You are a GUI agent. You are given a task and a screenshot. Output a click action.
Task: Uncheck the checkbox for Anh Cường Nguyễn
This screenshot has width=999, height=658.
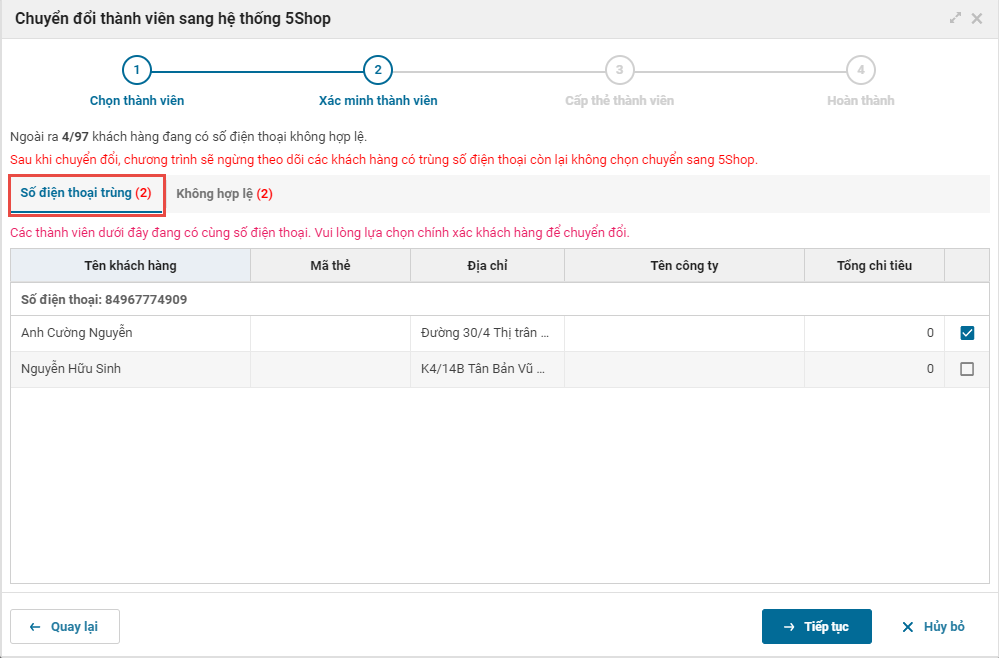[x=967, y=333]
